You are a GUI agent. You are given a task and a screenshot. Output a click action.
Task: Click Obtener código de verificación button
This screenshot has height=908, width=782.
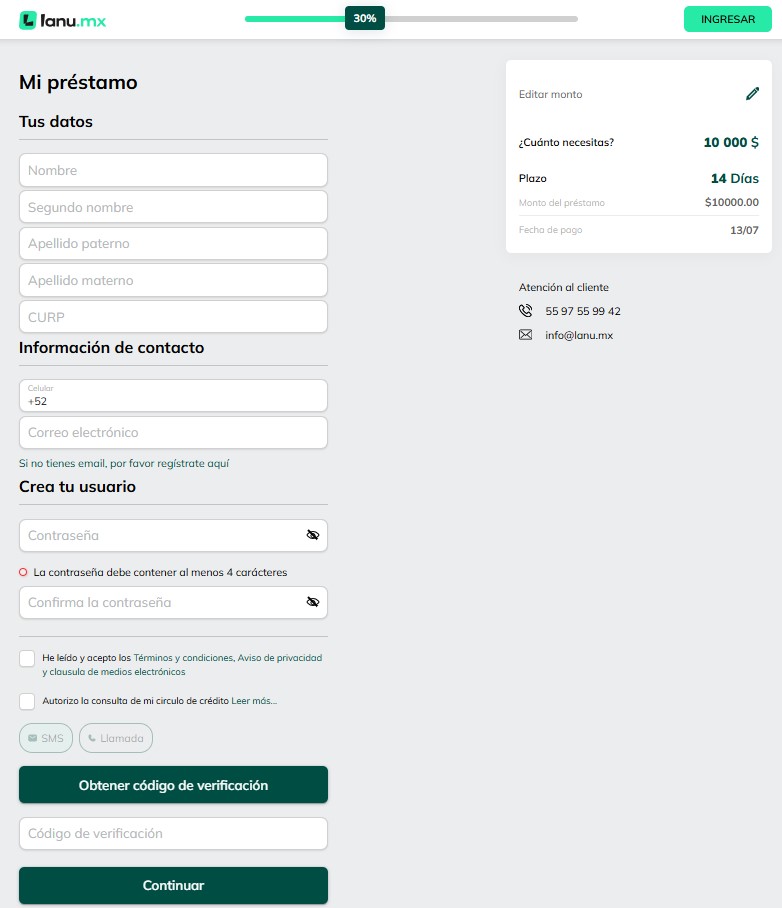173,785
